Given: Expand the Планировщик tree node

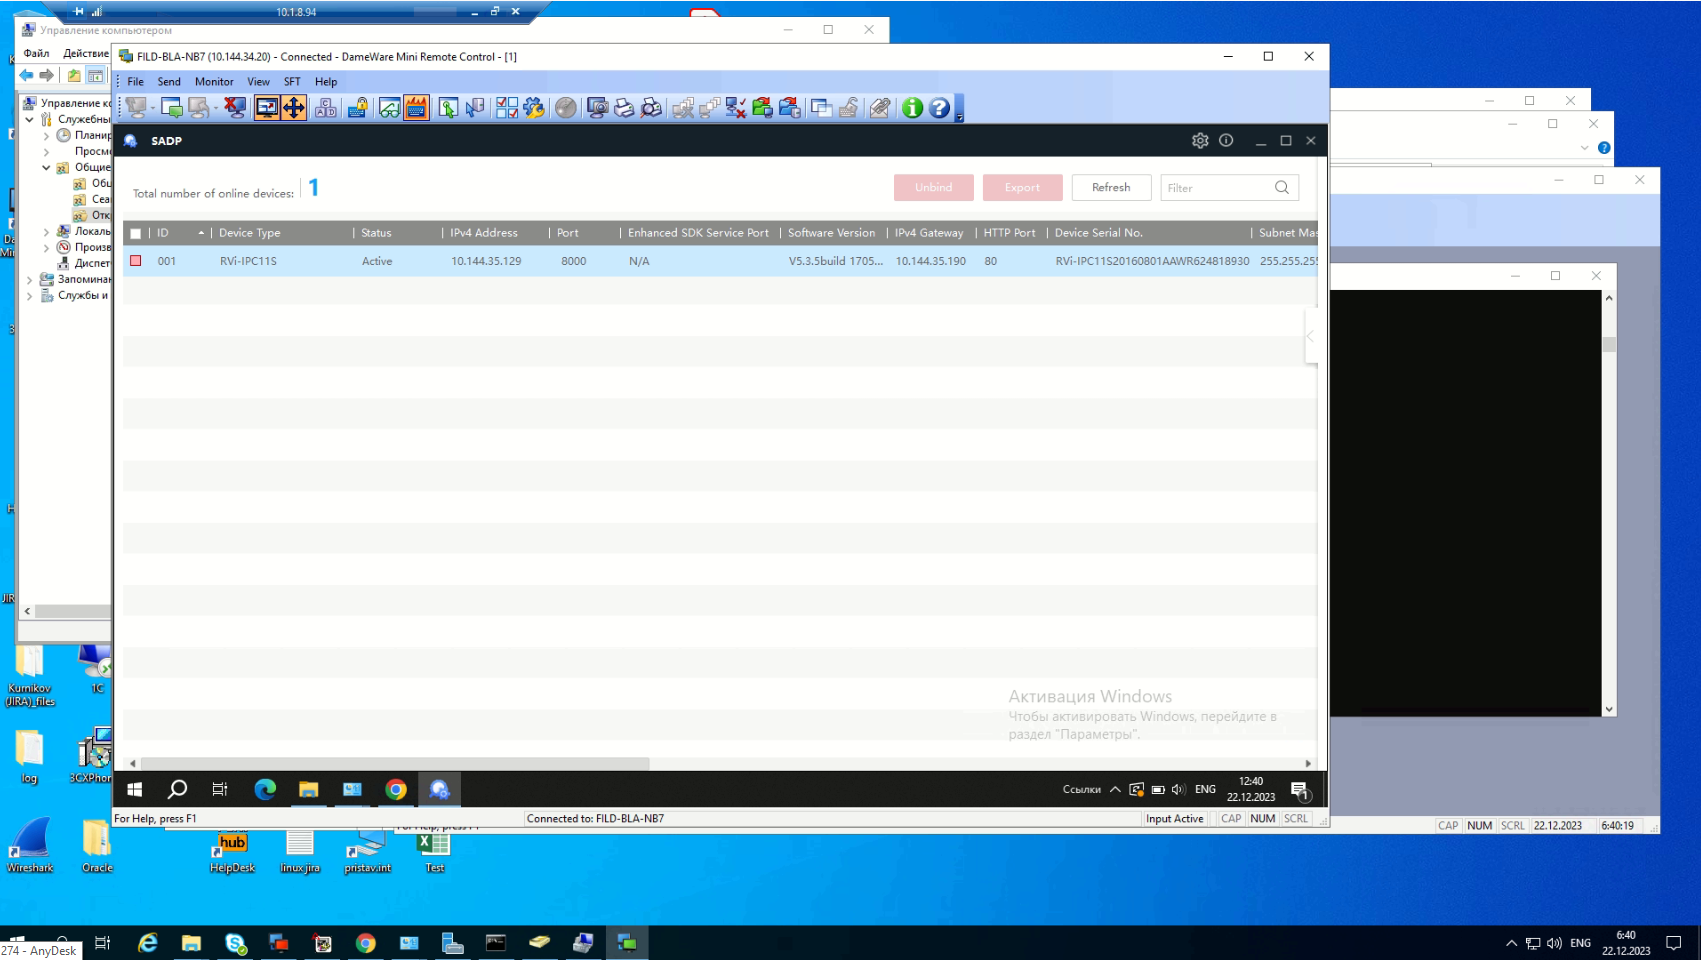Looking at the screenshot, I should 46,135.
